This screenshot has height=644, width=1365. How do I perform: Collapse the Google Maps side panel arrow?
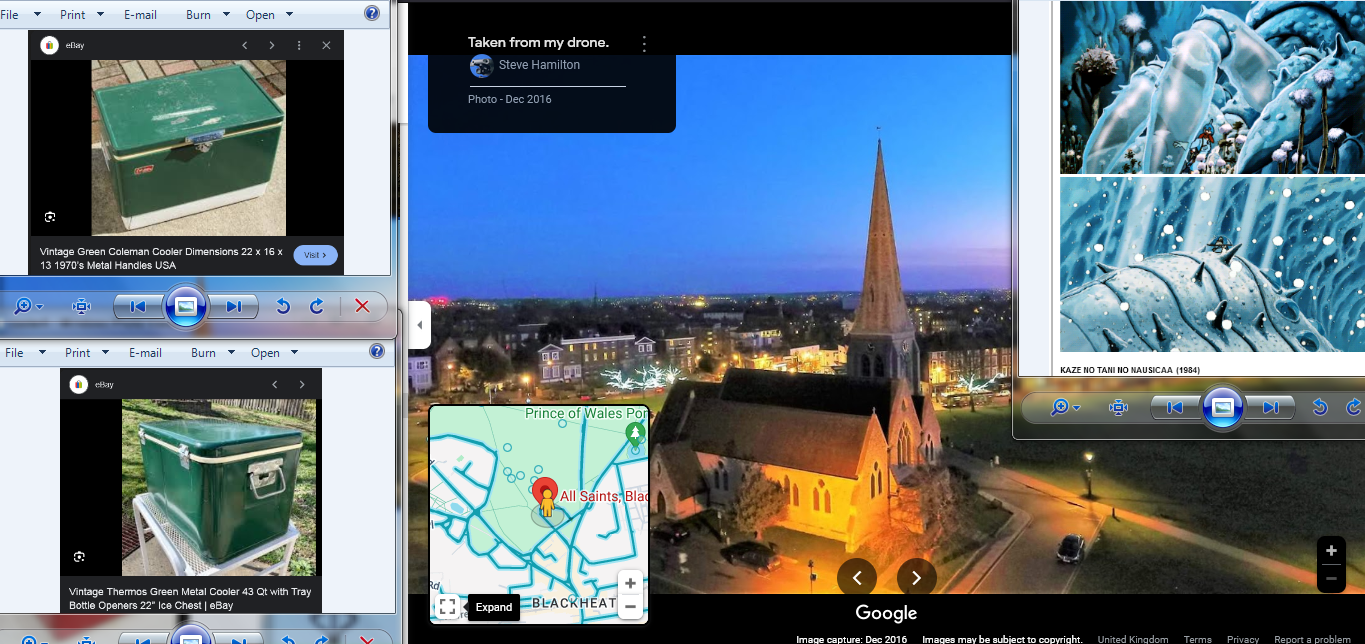point(420,325)
